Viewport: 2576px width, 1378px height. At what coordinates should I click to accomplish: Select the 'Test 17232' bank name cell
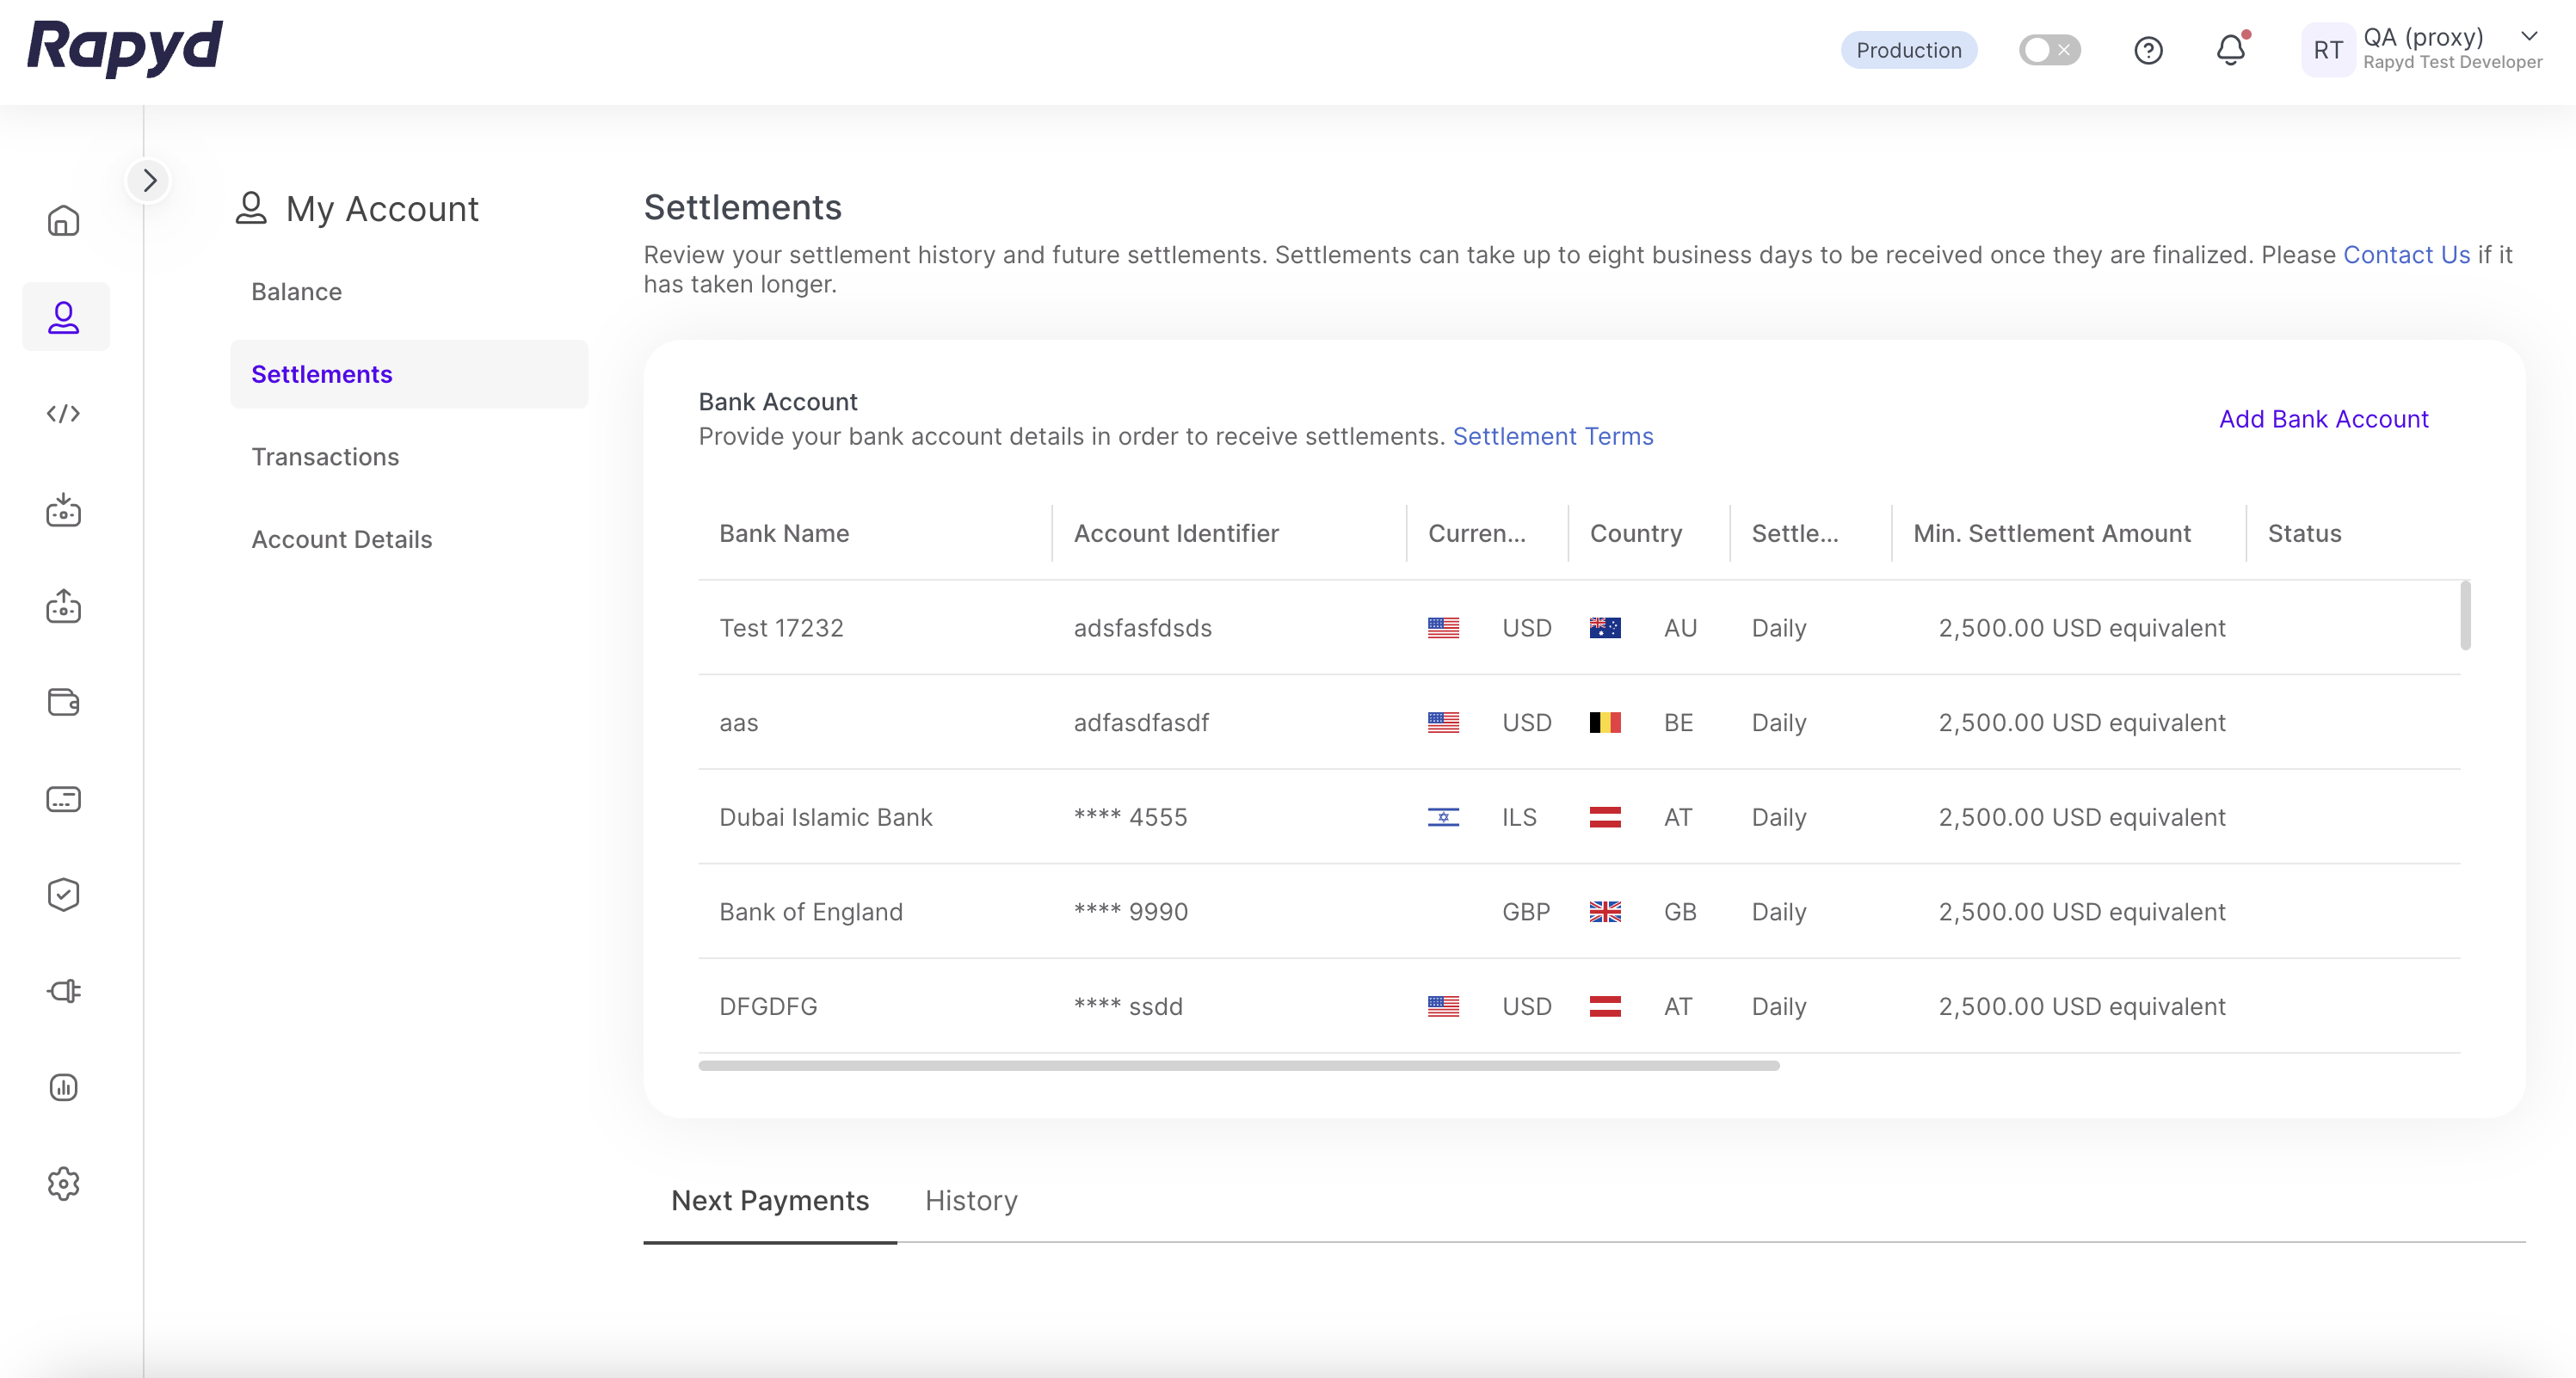781,628
